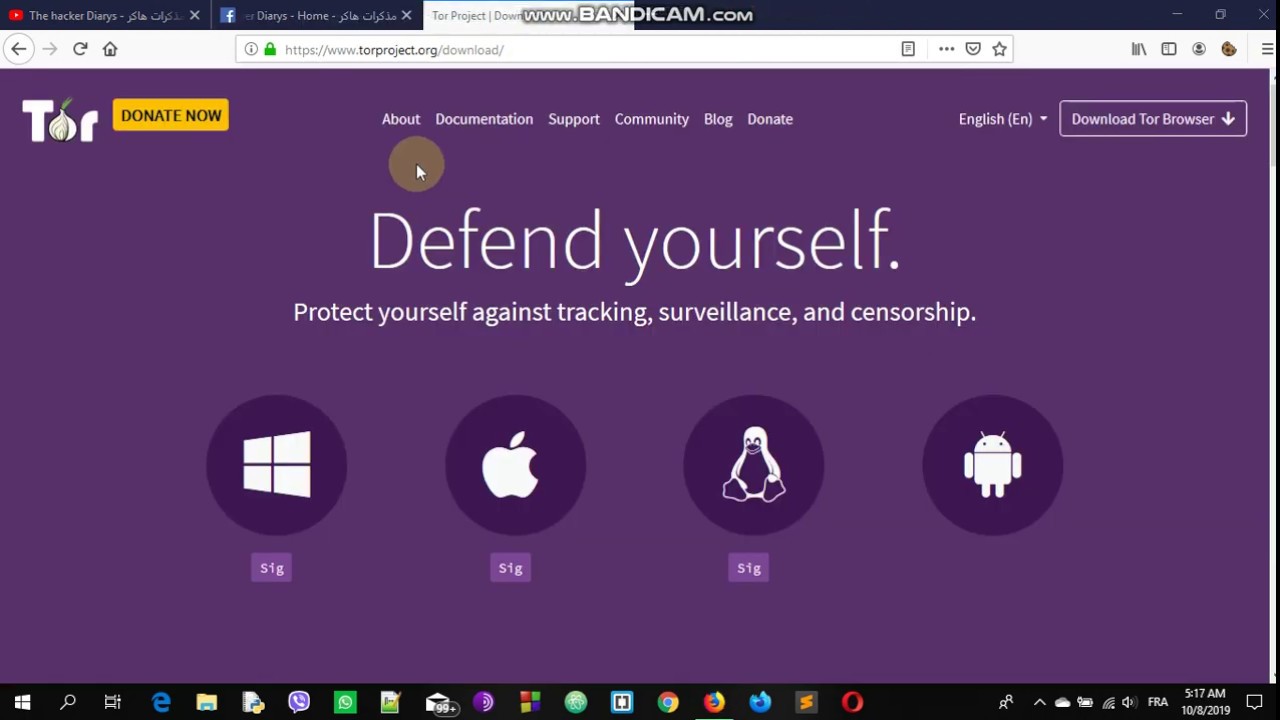This screenshot has width=1280, height=720.
Task: Open Firefox hamburger menu
Action: (1266, 49)
